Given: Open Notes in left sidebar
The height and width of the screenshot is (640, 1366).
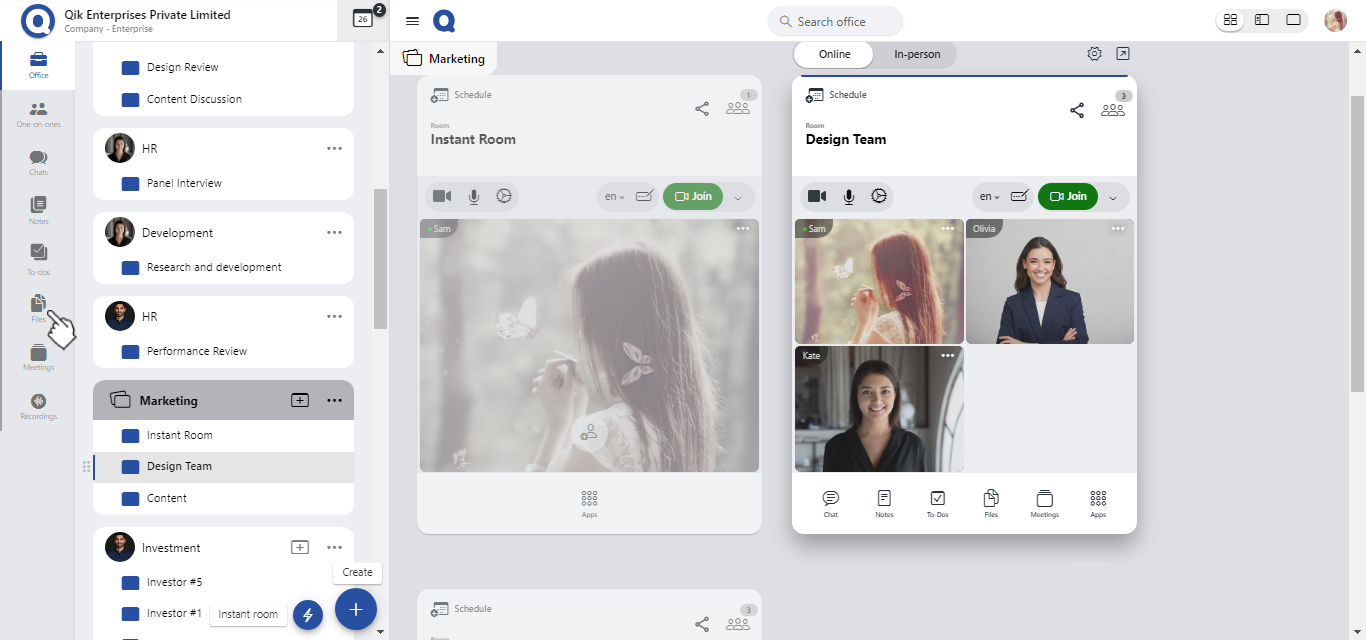Looking at the screenshot, I should [38, 210].
